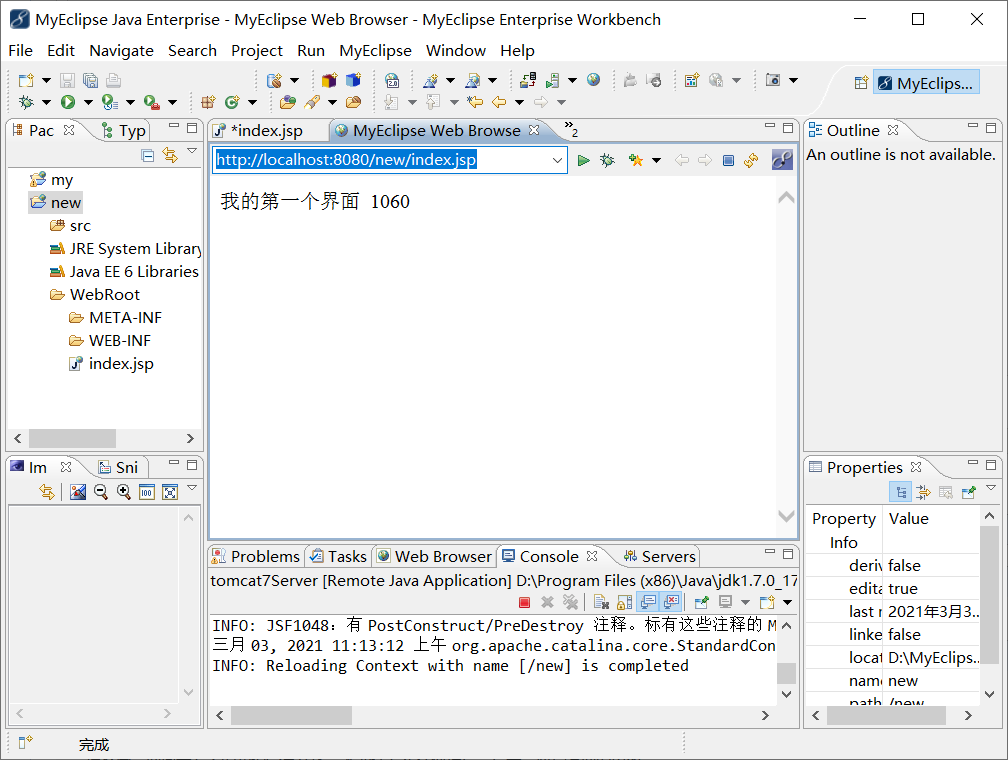Show hidden editor tabs chevron list
Image resolution: width=1008 pixels, height=760 pixels.
click(571, 129)
